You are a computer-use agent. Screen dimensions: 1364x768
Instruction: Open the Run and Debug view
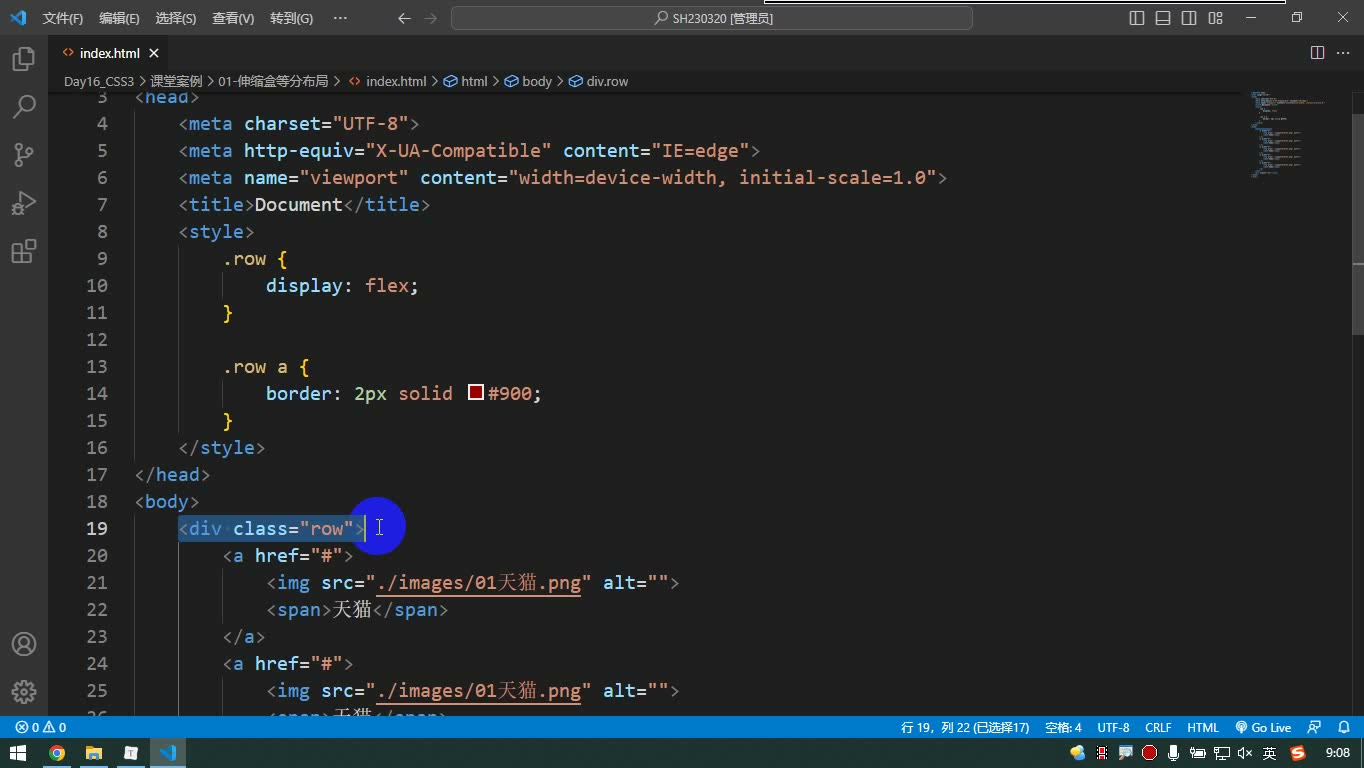(24, 202)
